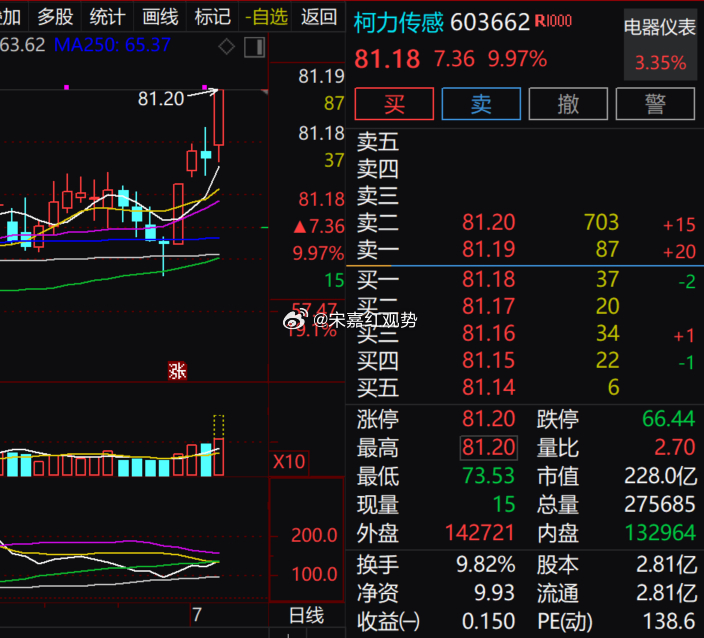This screenshot has width=704, height=638.
Task: Click 最低 value 73.53
Action: (x=489, y=476)
